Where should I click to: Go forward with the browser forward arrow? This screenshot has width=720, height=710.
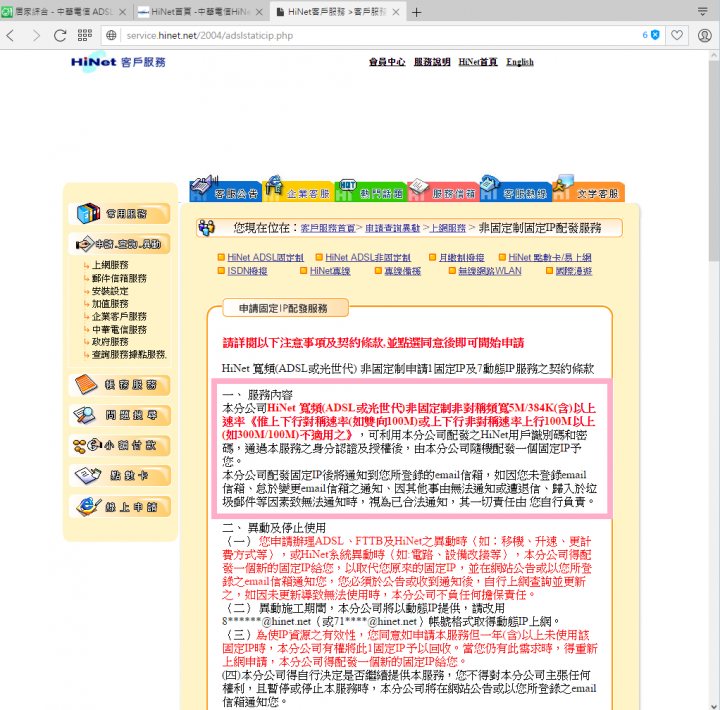pos(36,35)
